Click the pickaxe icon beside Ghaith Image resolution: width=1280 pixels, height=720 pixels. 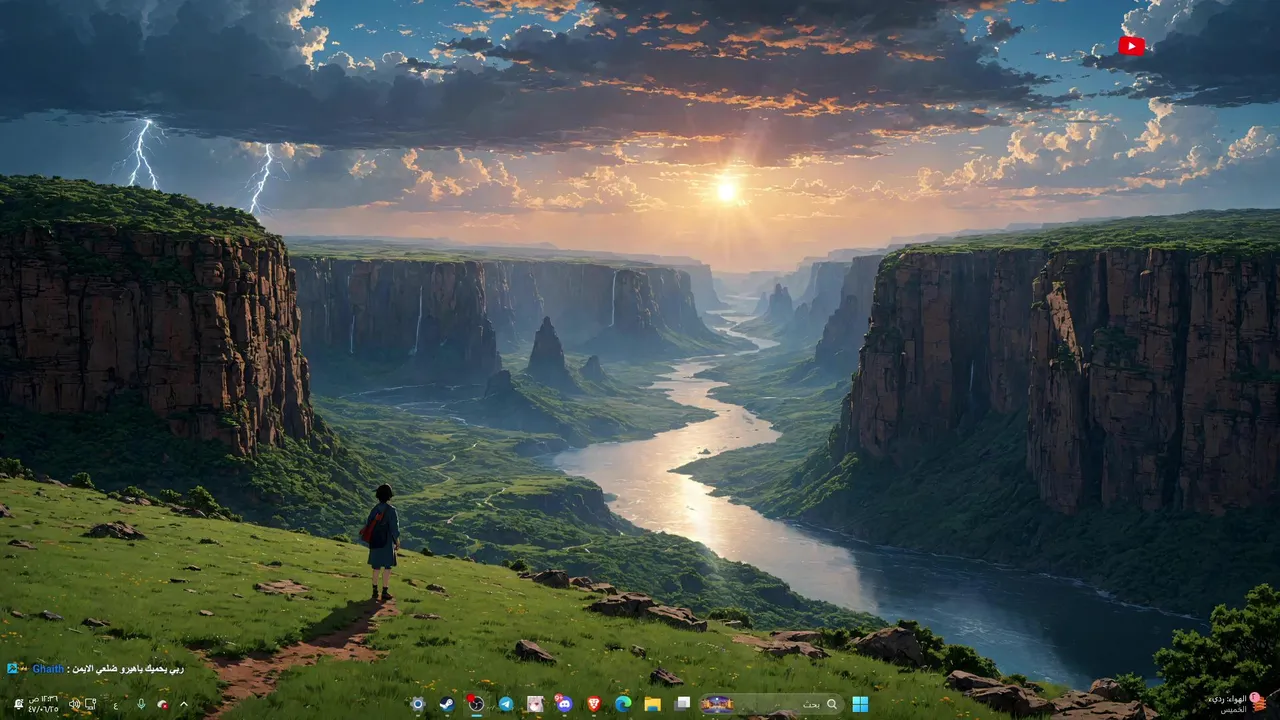point(12,668)
